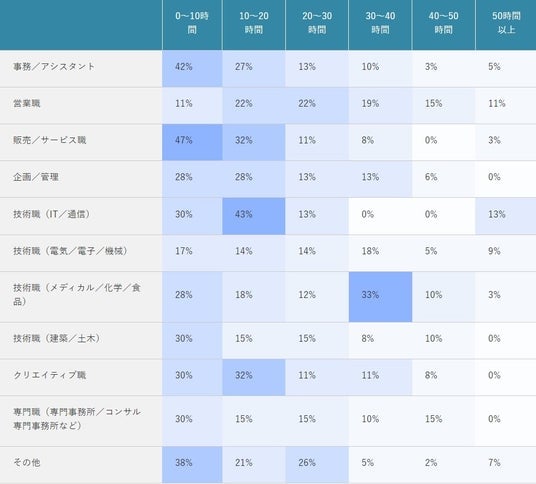Select the highlighted 43% cell
The height and width of the screenshot is (484, 536).
click(254, 216)
